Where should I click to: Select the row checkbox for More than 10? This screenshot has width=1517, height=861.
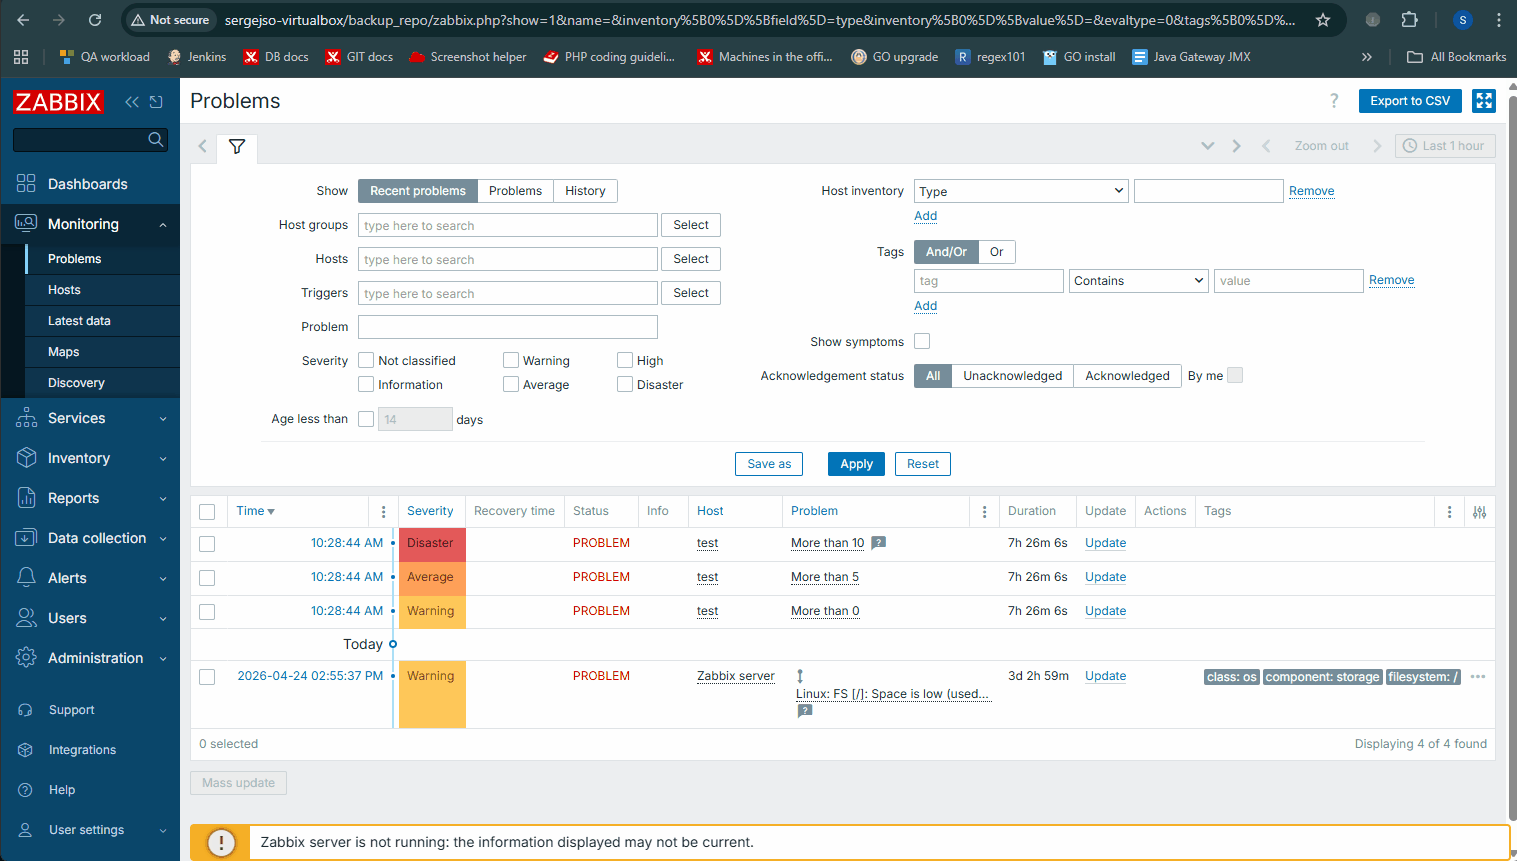coord(207,544)
